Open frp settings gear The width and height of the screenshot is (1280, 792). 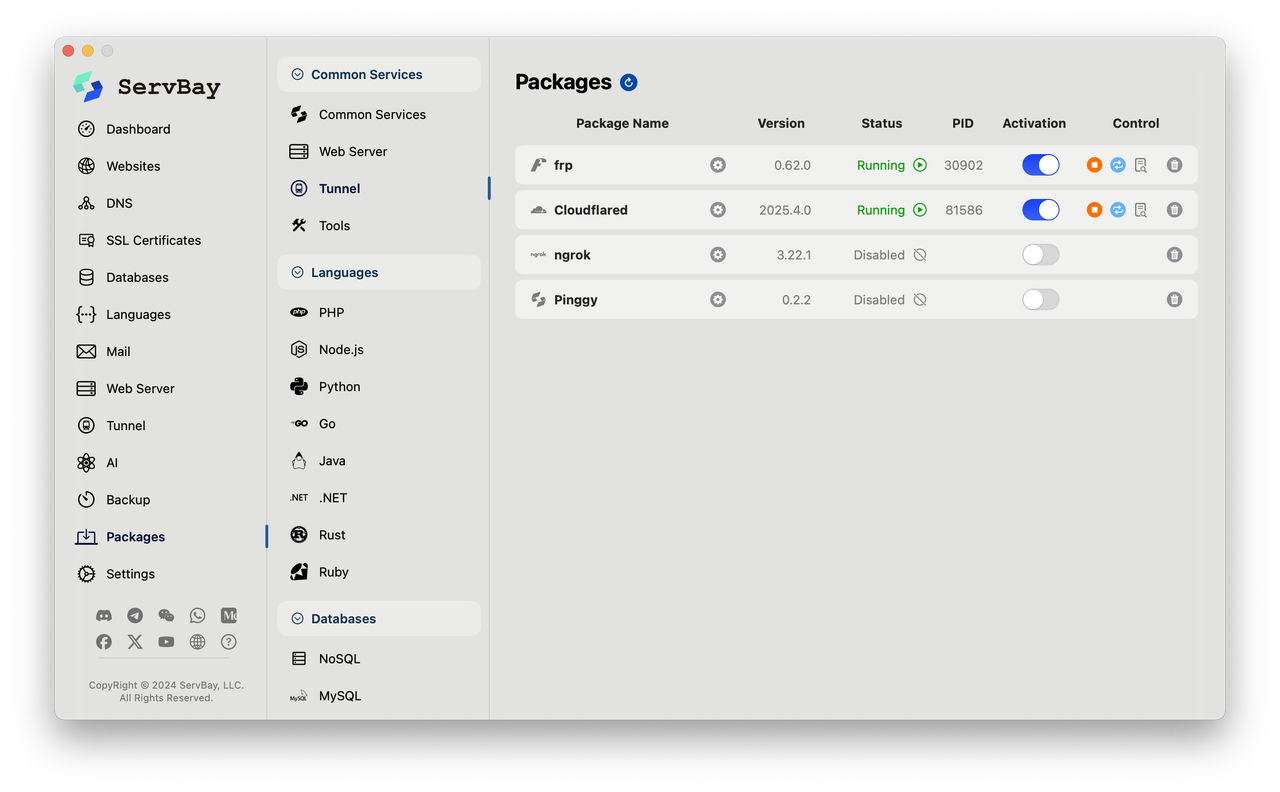click(718, 165)
